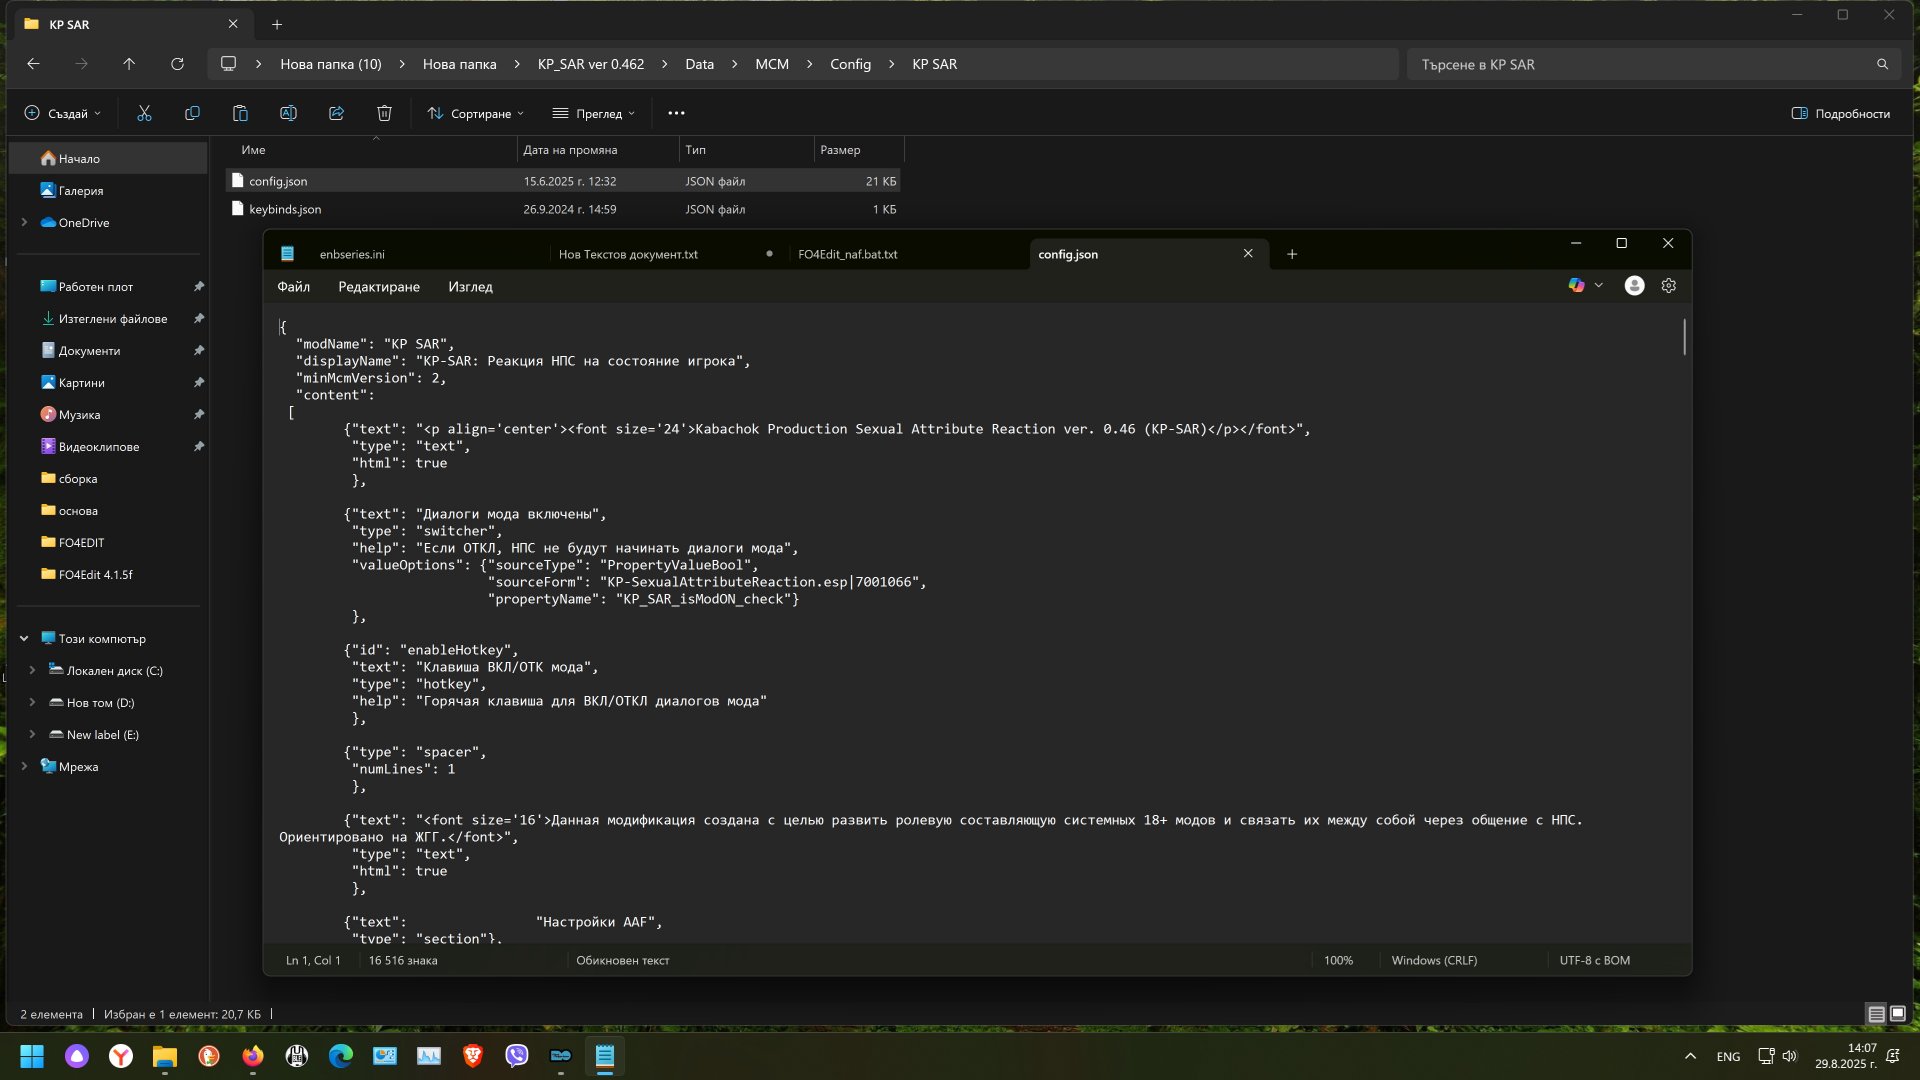Viewport: 1920px width, 1080px height.
Task: Switch to the enbseries.ini tab
Action: point(352,254)
